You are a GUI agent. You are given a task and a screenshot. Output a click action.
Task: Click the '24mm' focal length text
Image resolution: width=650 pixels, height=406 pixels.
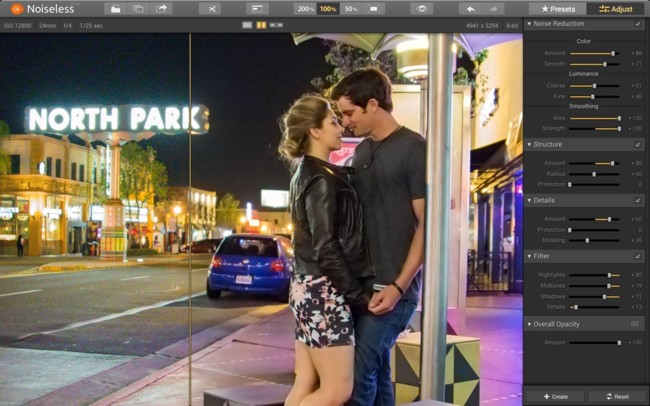point(48,26)
